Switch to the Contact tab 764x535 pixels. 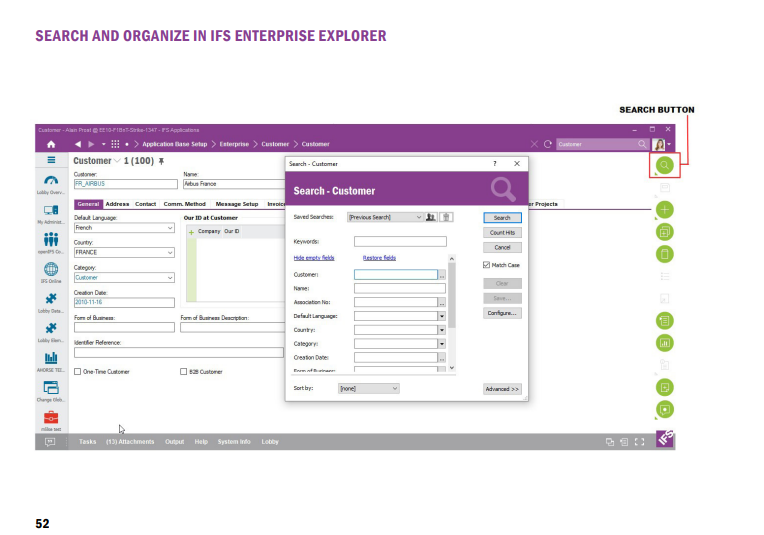point(146,204)
